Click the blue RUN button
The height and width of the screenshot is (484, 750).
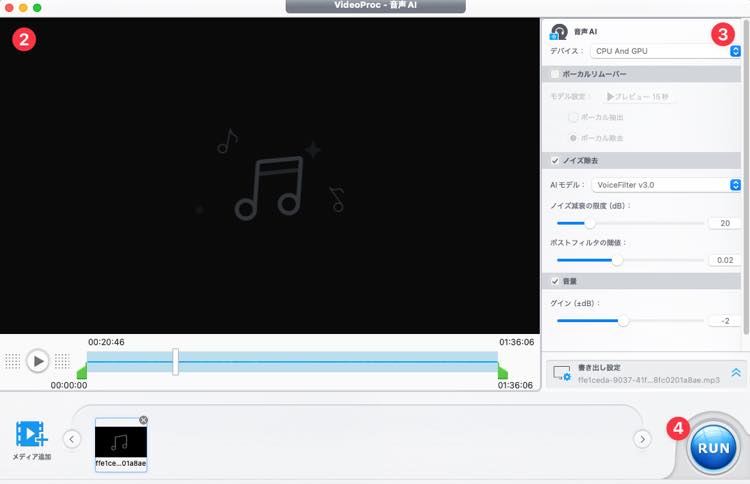713,448
